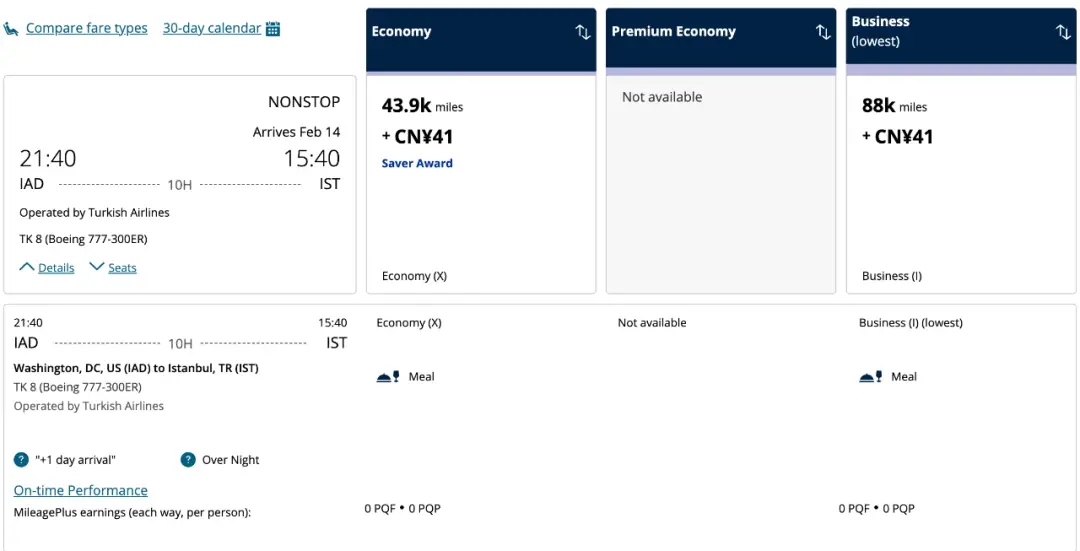Screen dimensions: 1080x551
Task: Collapse the flight Details section
Action: [x=47, y=268]
